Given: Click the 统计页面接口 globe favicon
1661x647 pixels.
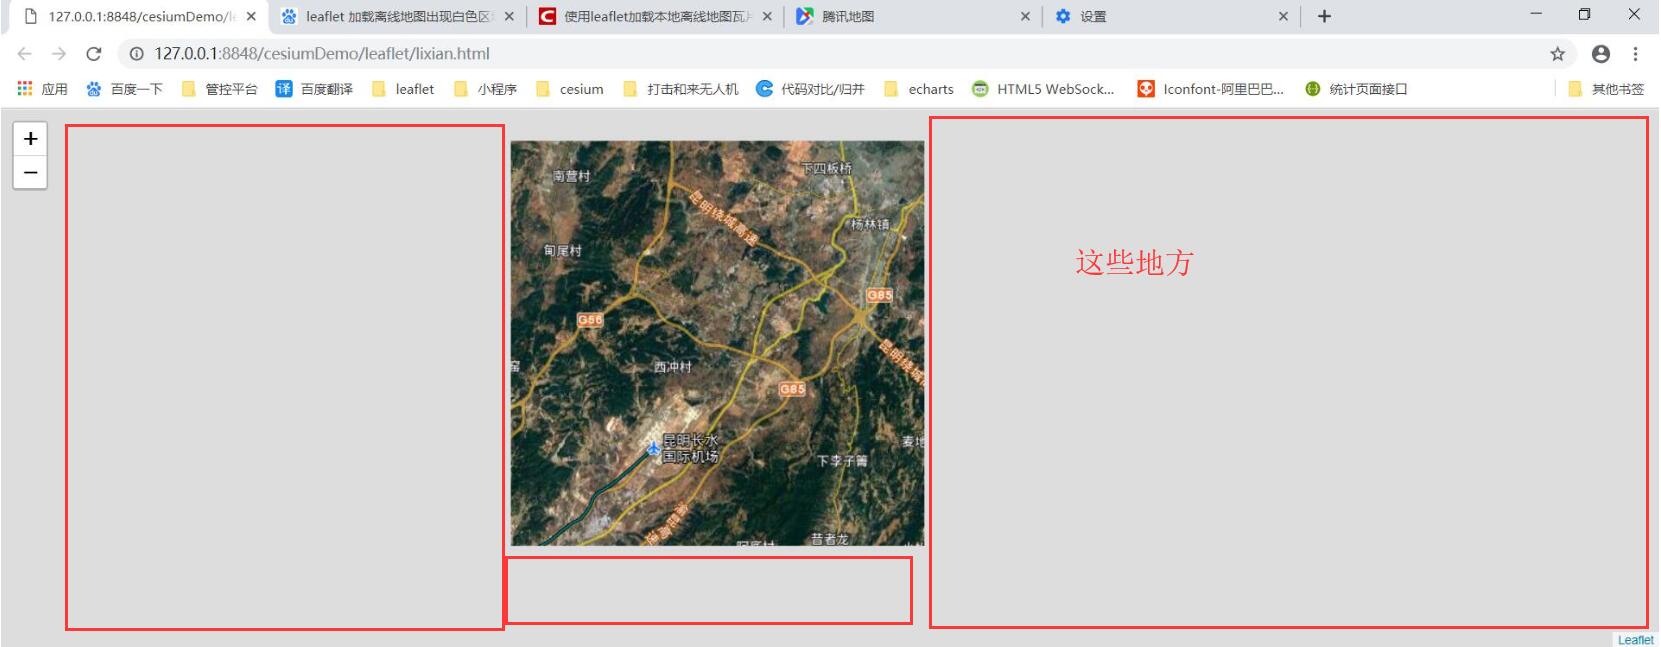Looking at the screenshot, I should (1313, 89).
